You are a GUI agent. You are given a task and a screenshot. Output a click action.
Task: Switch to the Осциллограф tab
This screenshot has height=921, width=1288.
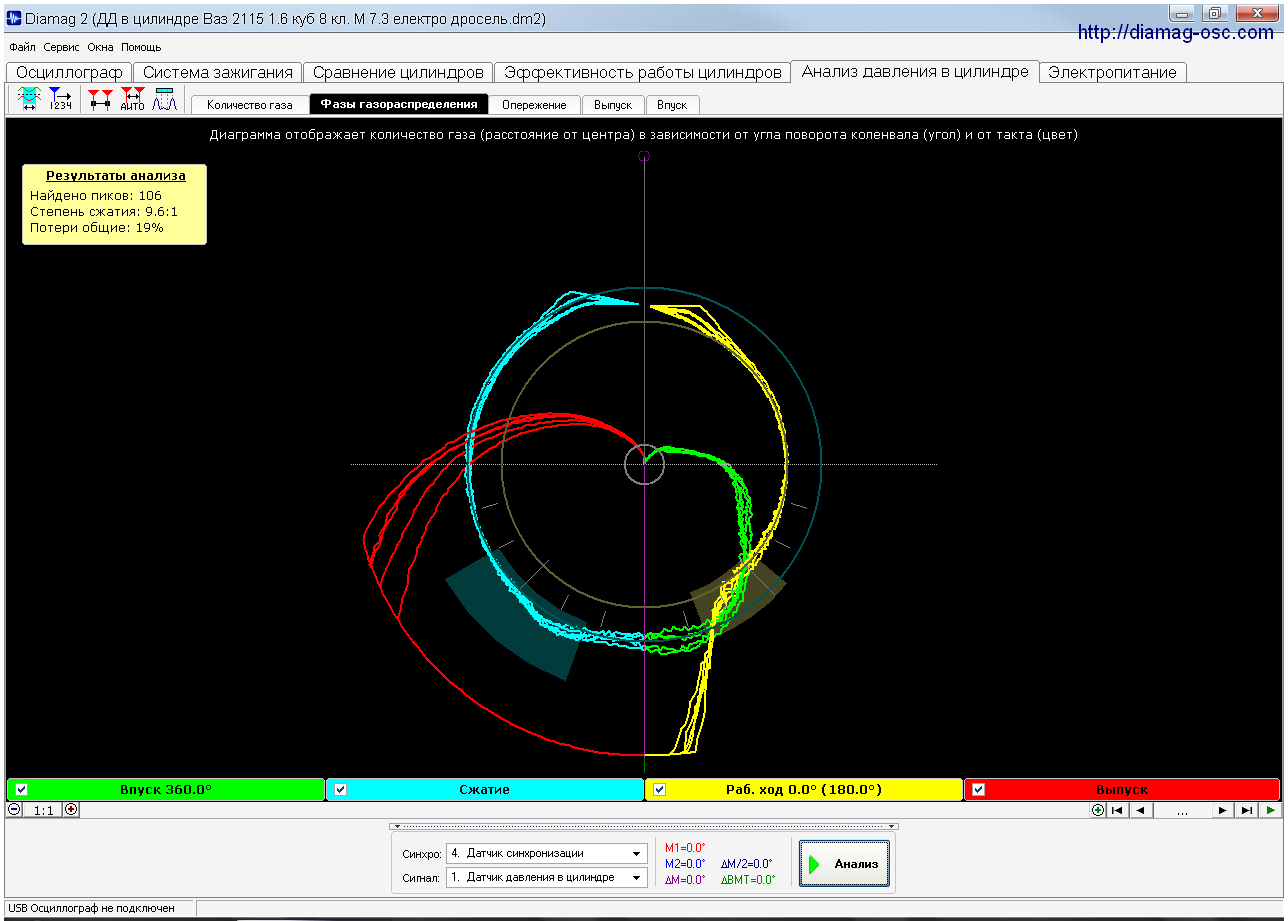(69, 72)
